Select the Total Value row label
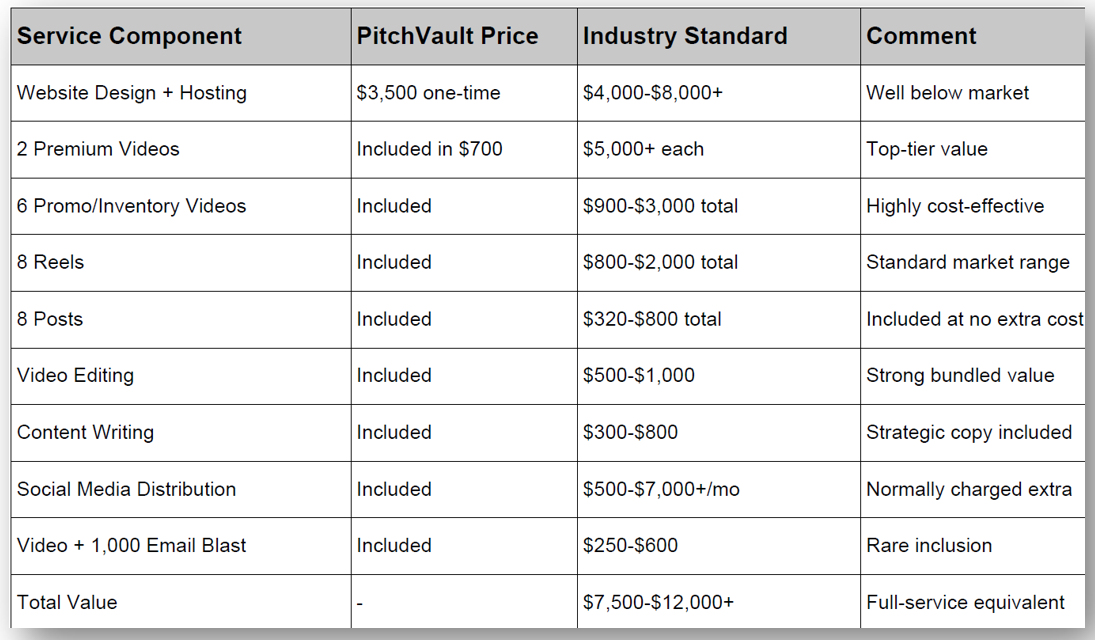Viewport: 1095px width, 640px height. coord(67,602)
